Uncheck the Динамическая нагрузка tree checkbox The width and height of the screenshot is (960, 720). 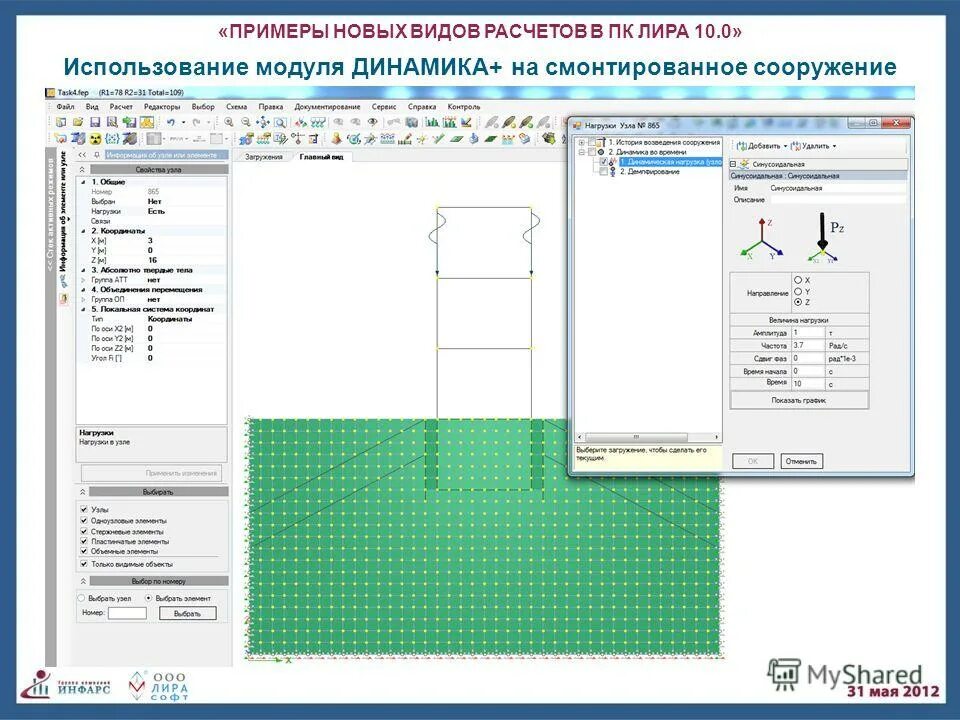(x=604, y=162)
